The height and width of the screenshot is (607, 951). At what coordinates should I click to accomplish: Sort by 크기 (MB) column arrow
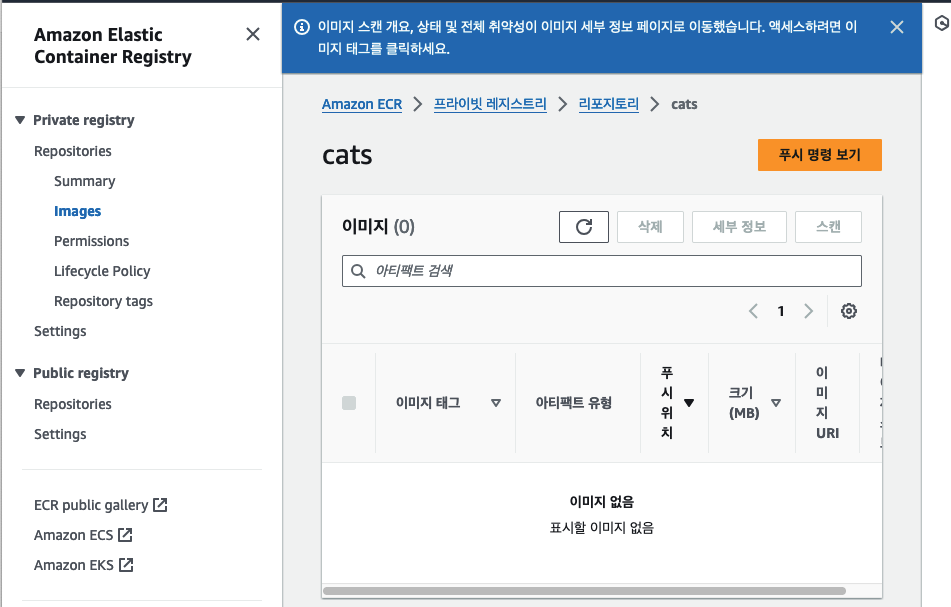[776, 403]
